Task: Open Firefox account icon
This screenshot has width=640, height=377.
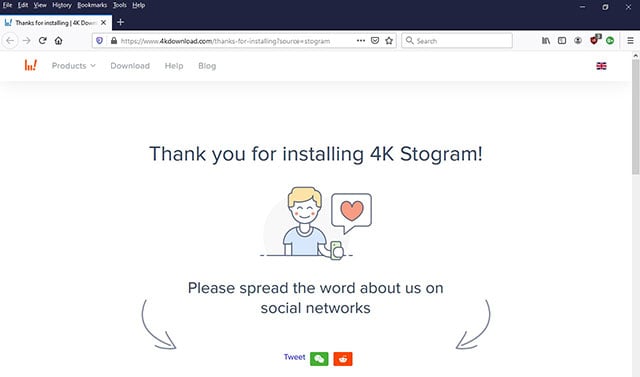Action: tap(578, 41)
